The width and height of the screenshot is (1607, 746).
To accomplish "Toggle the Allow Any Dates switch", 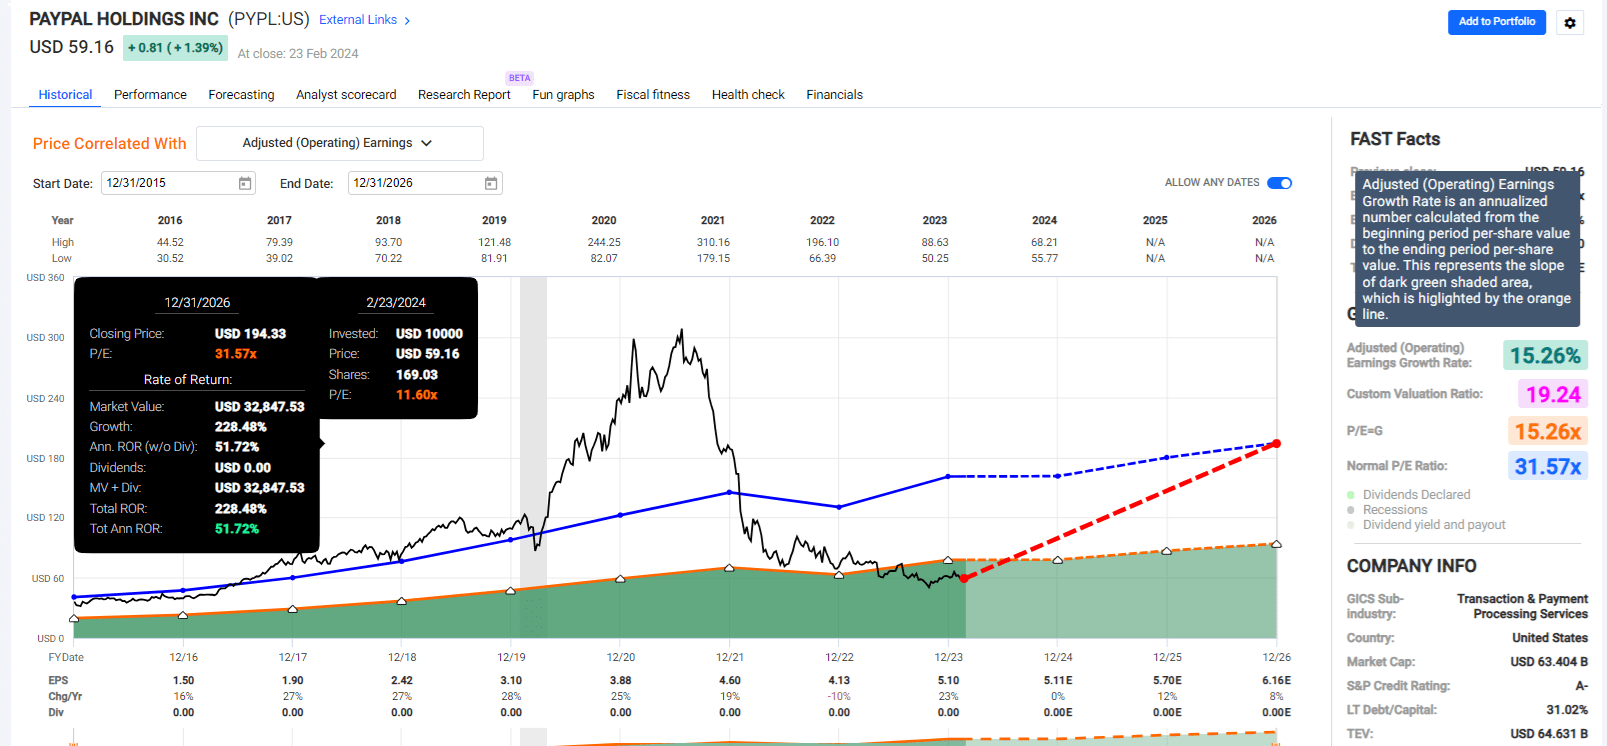I will (x=1279, y=183).
